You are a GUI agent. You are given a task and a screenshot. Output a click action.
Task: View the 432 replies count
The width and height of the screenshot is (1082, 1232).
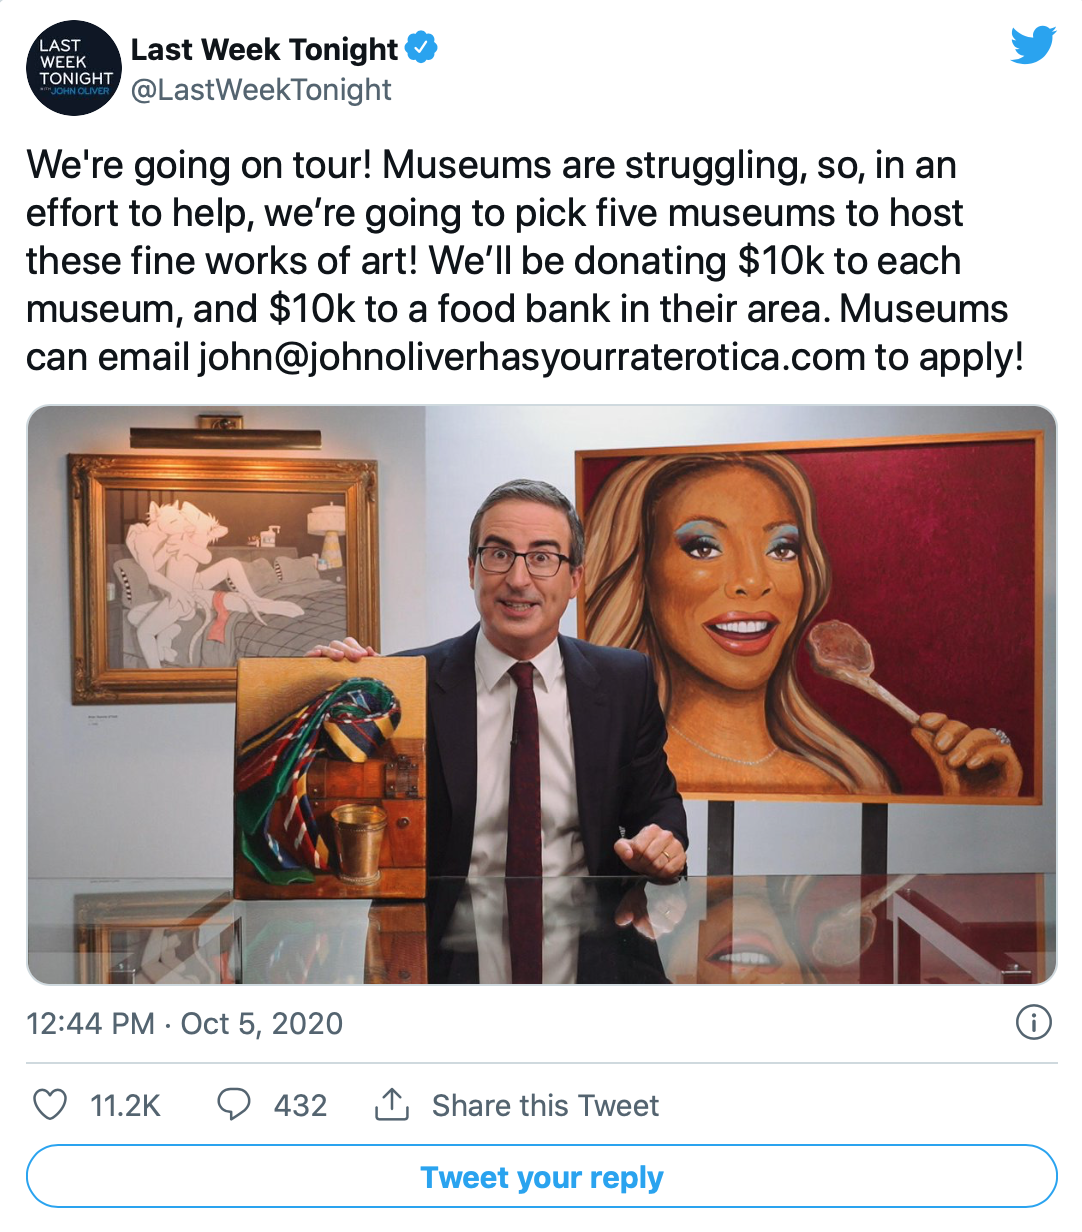[300, 1105]
